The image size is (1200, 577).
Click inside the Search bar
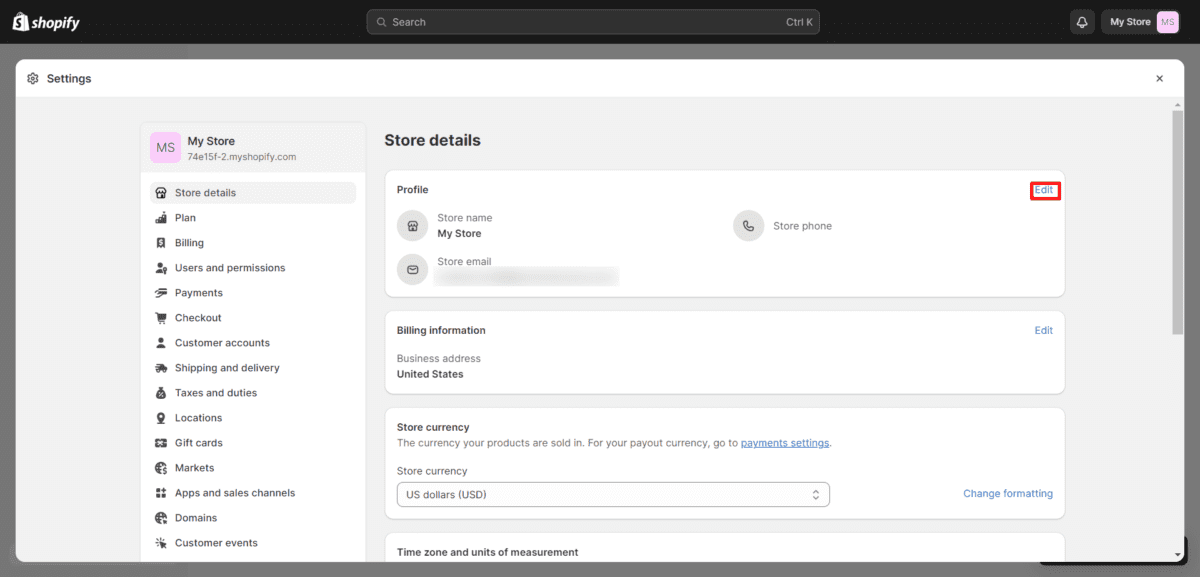593,21
